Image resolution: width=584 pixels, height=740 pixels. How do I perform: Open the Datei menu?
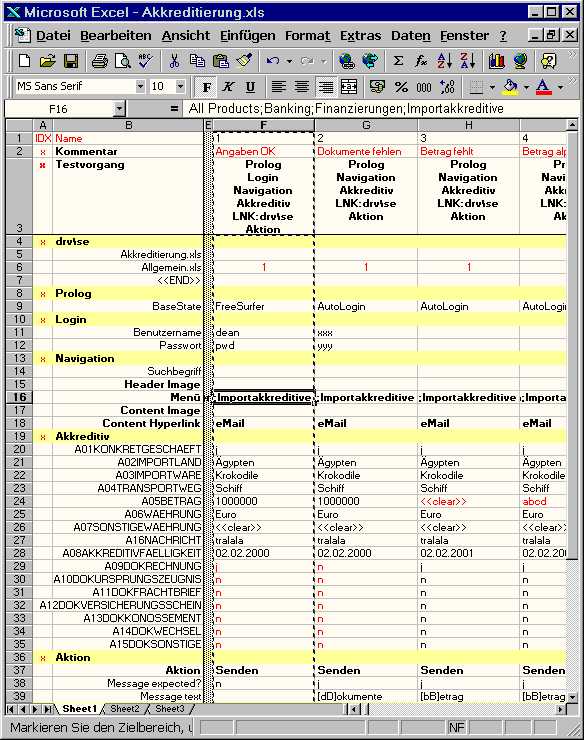(53, 36)
